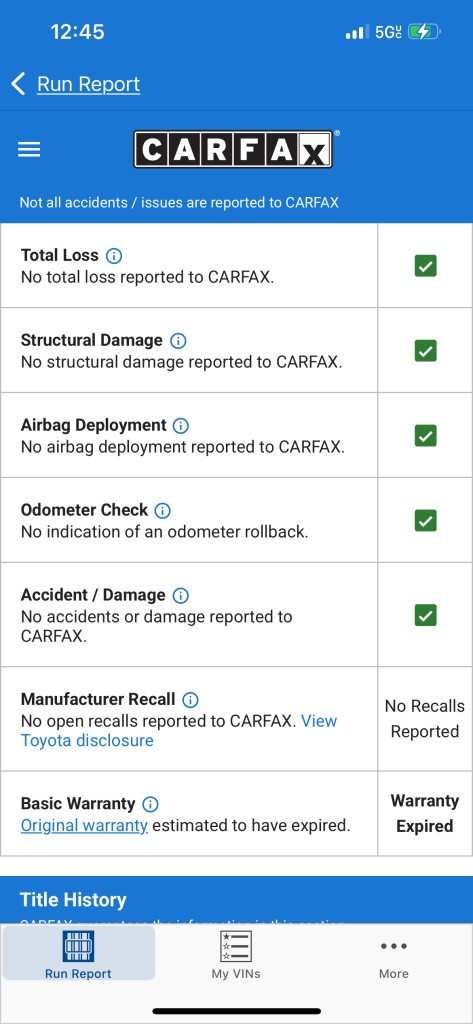Click the green checkmark for Odometer Check

(x=425, y=520)
